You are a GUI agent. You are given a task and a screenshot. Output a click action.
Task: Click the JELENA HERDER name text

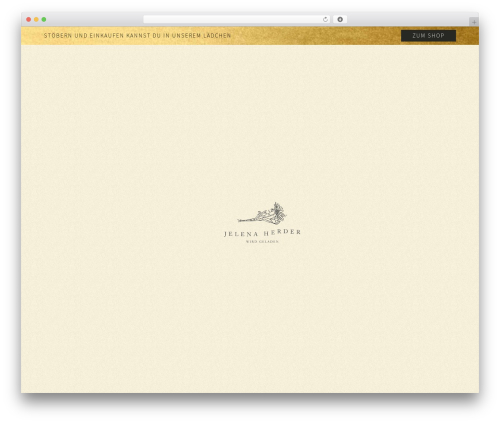[262, 233]
